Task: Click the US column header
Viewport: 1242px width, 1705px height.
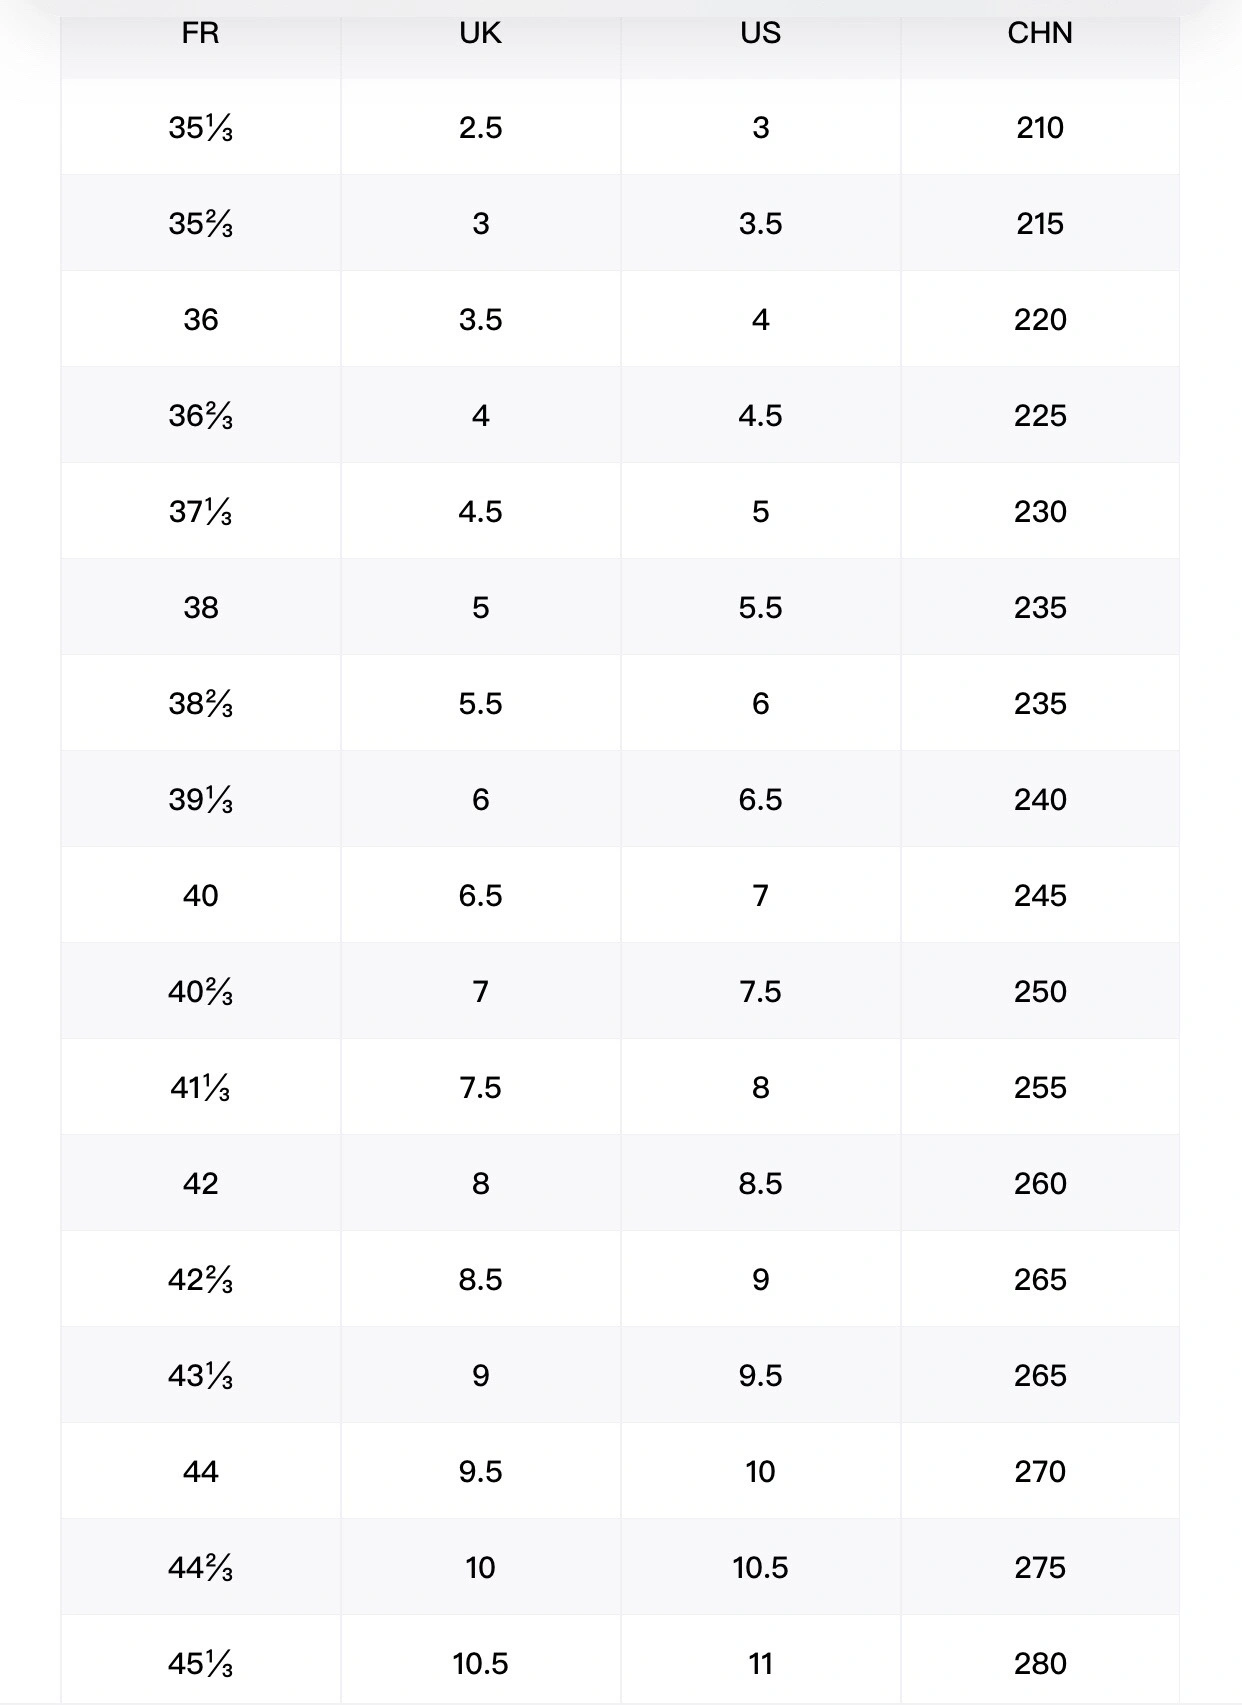Action: coord(760,33)
